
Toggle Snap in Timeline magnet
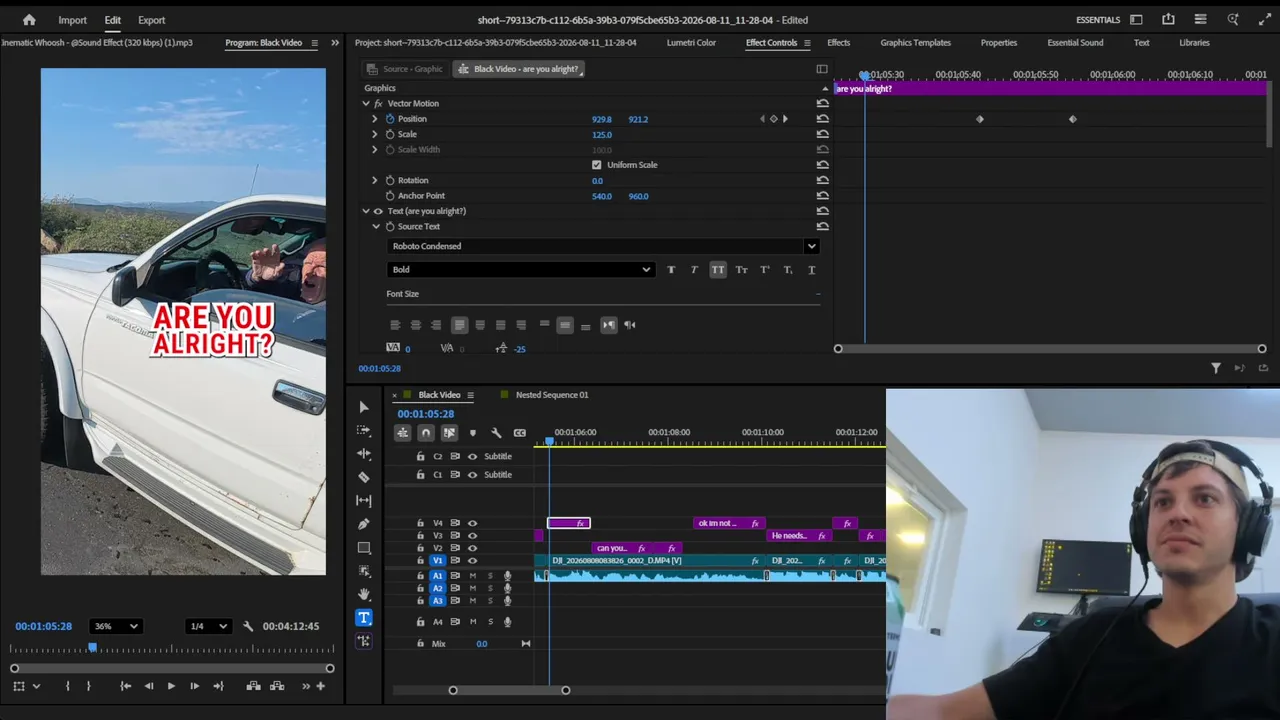[426, 433]
